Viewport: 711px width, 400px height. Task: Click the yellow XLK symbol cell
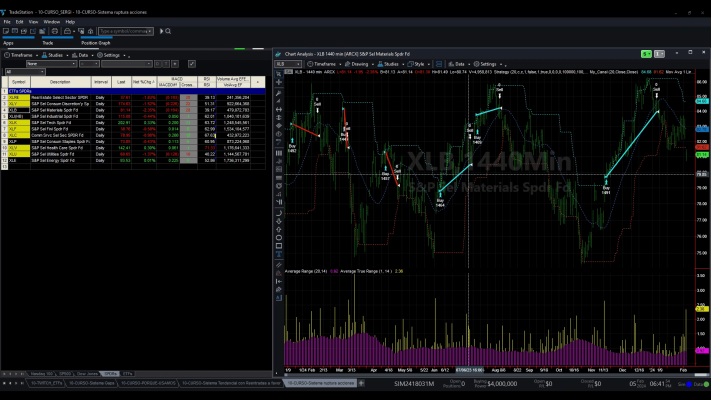pos(19,122)
